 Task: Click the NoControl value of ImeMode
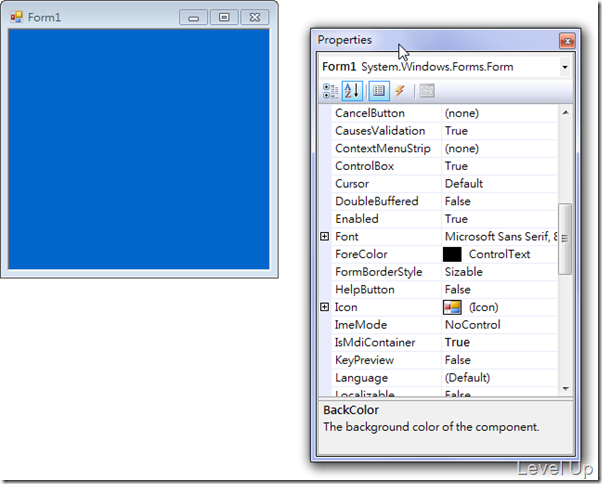(473, 325)
